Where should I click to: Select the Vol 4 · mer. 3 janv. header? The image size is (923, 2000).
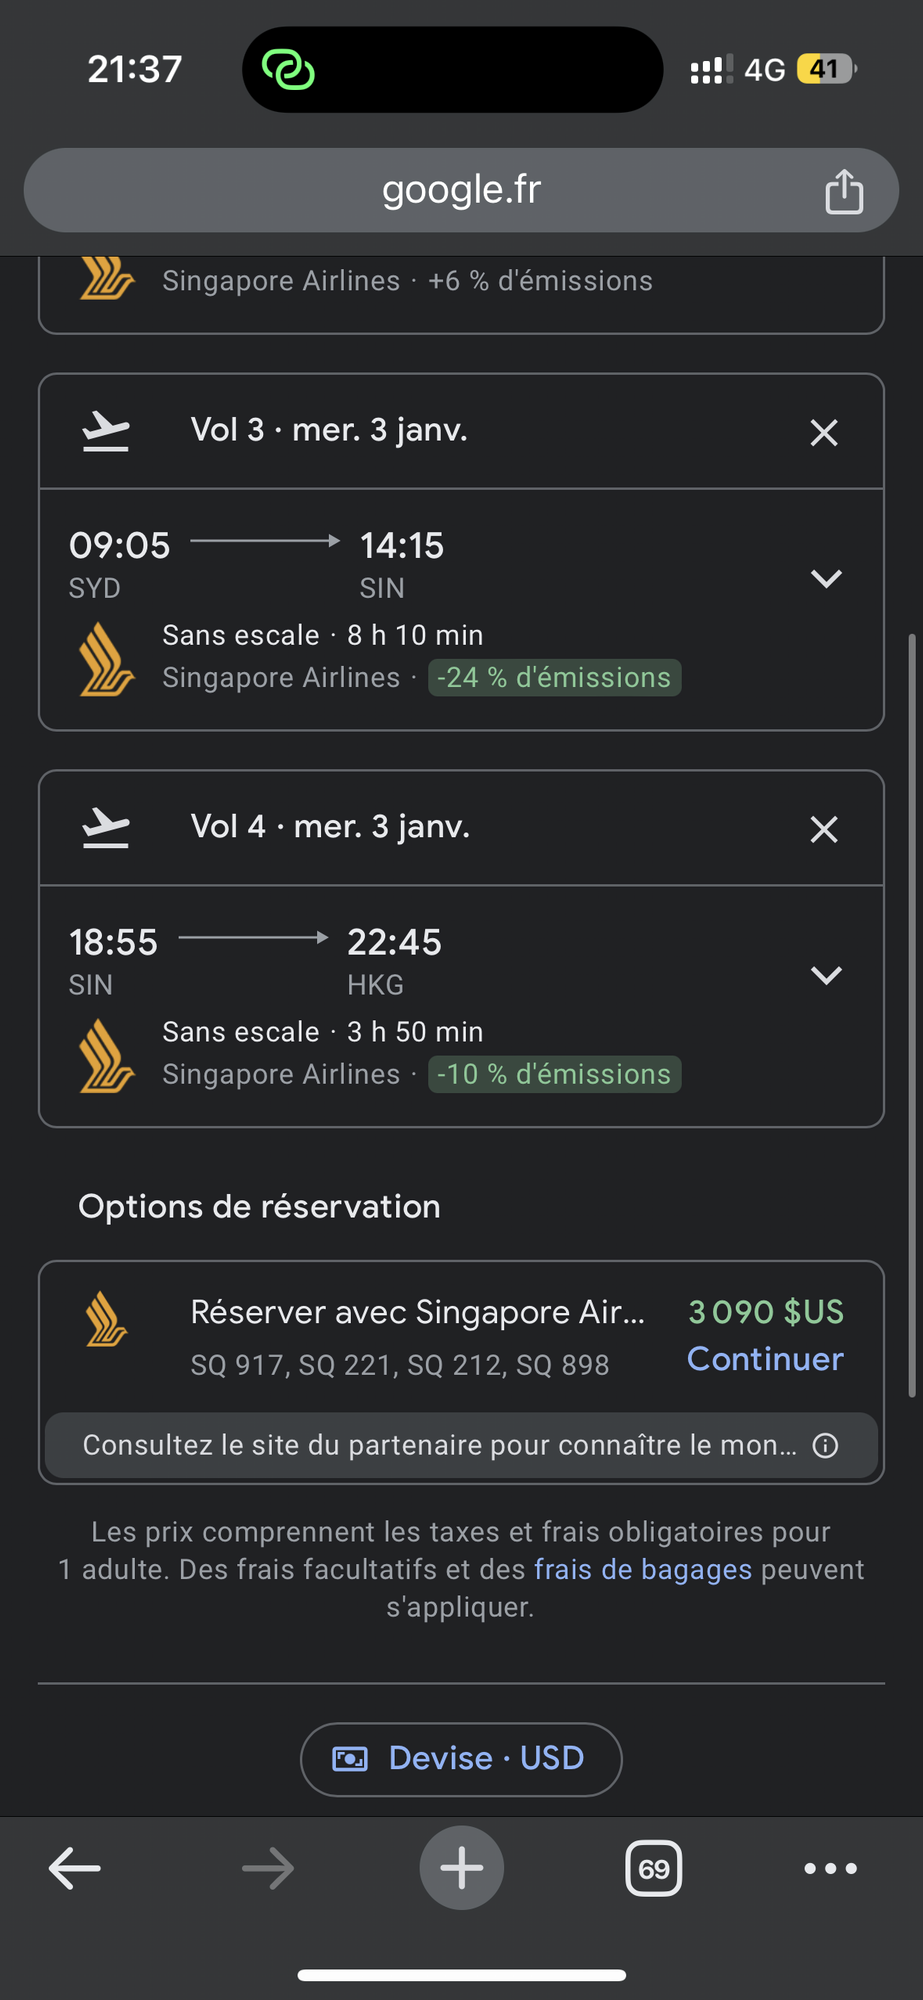[x=330, y=827]
